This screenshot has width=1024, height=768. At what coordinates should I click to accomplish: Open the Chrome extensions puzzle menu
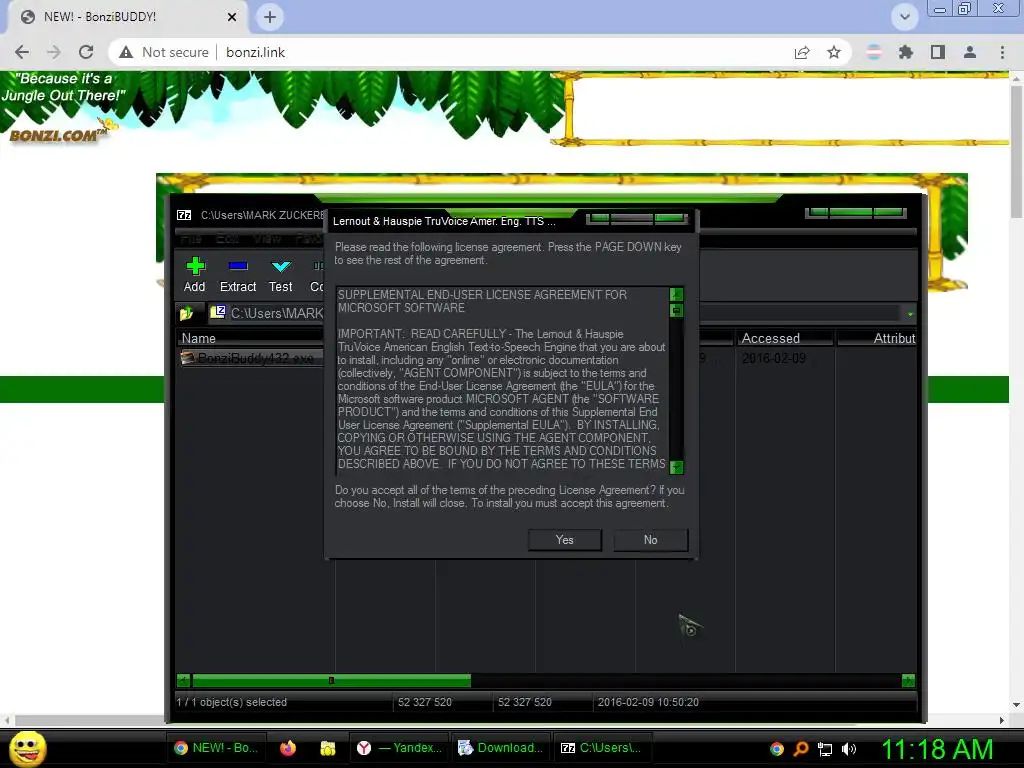click(906, 52)
